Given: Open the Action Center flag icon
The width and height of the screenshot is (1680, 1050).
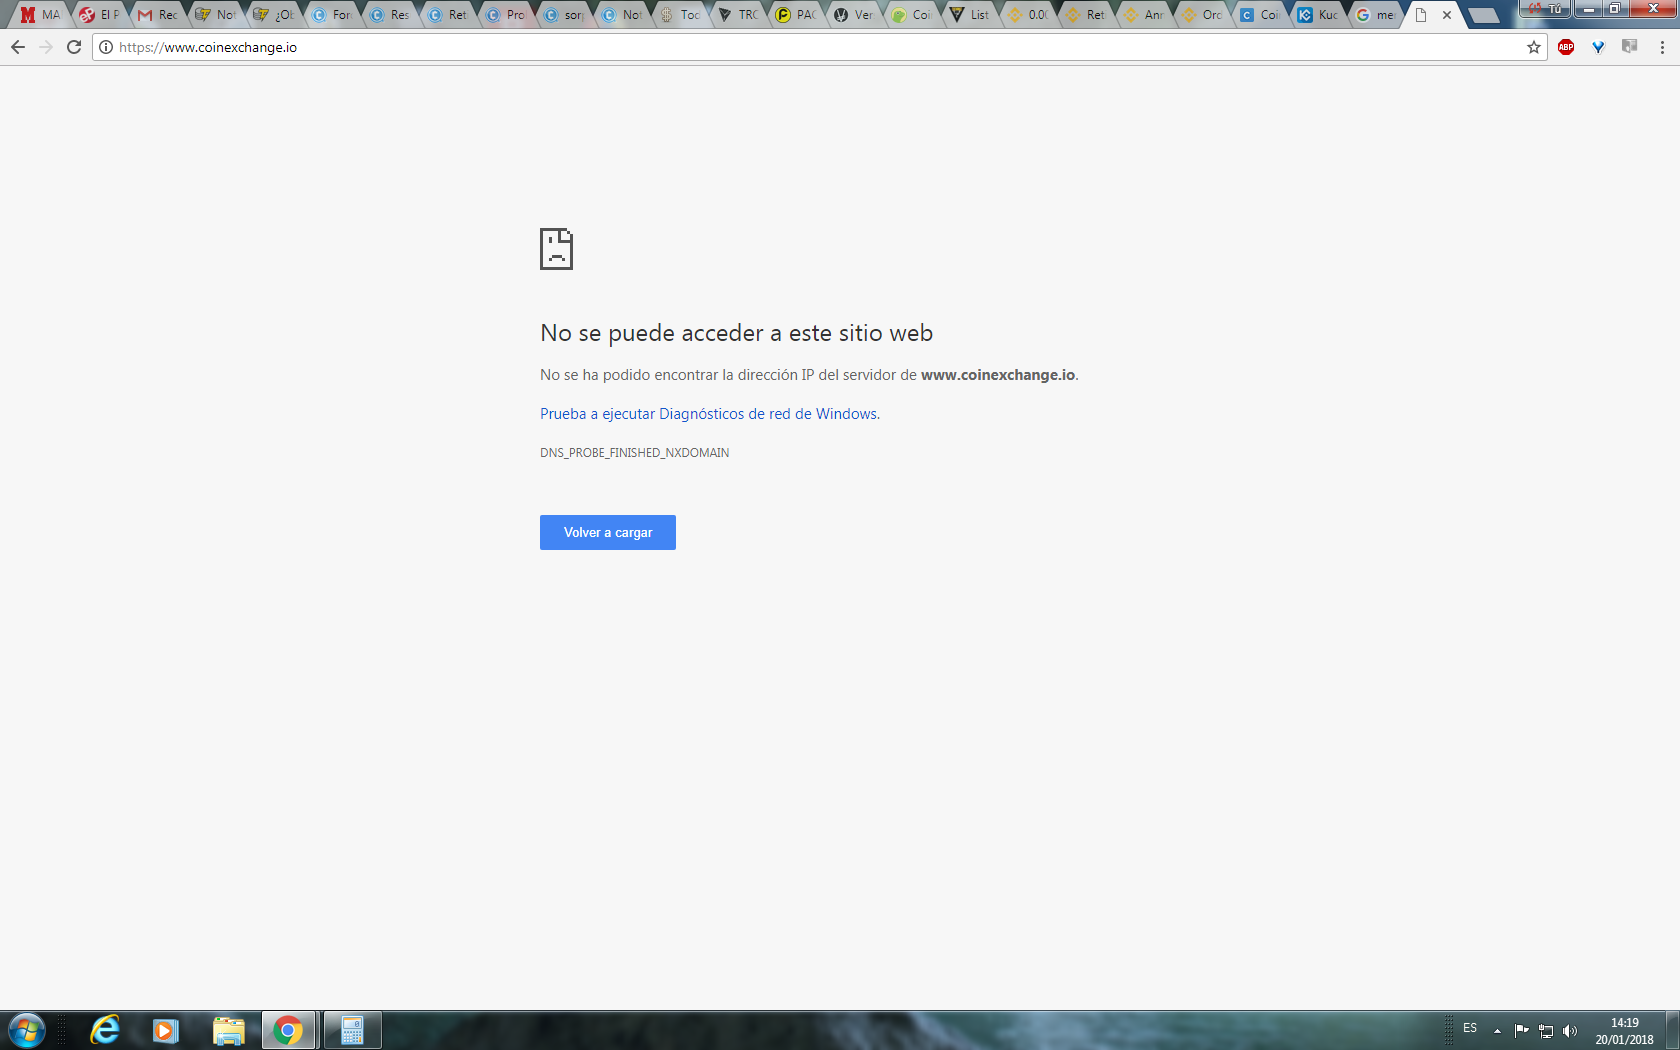Looking at the screenshot, I should coord(1521,1031).
